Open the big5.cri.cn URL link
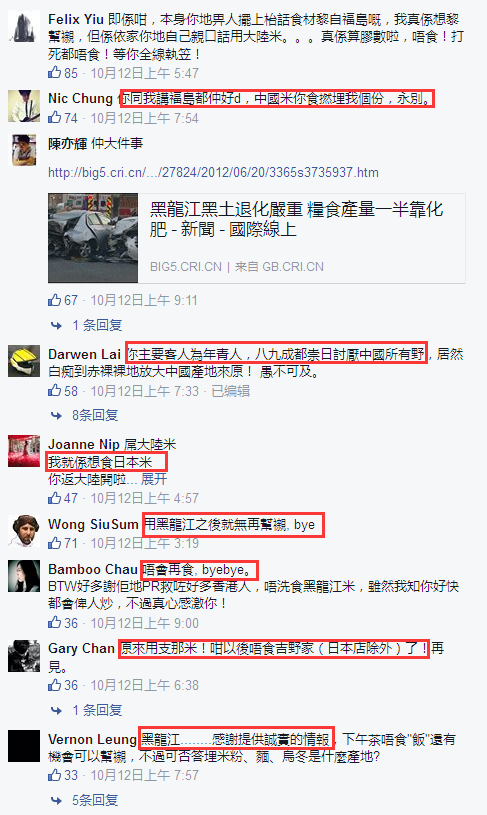Screen dimensions: 487x815 [213, 172]
